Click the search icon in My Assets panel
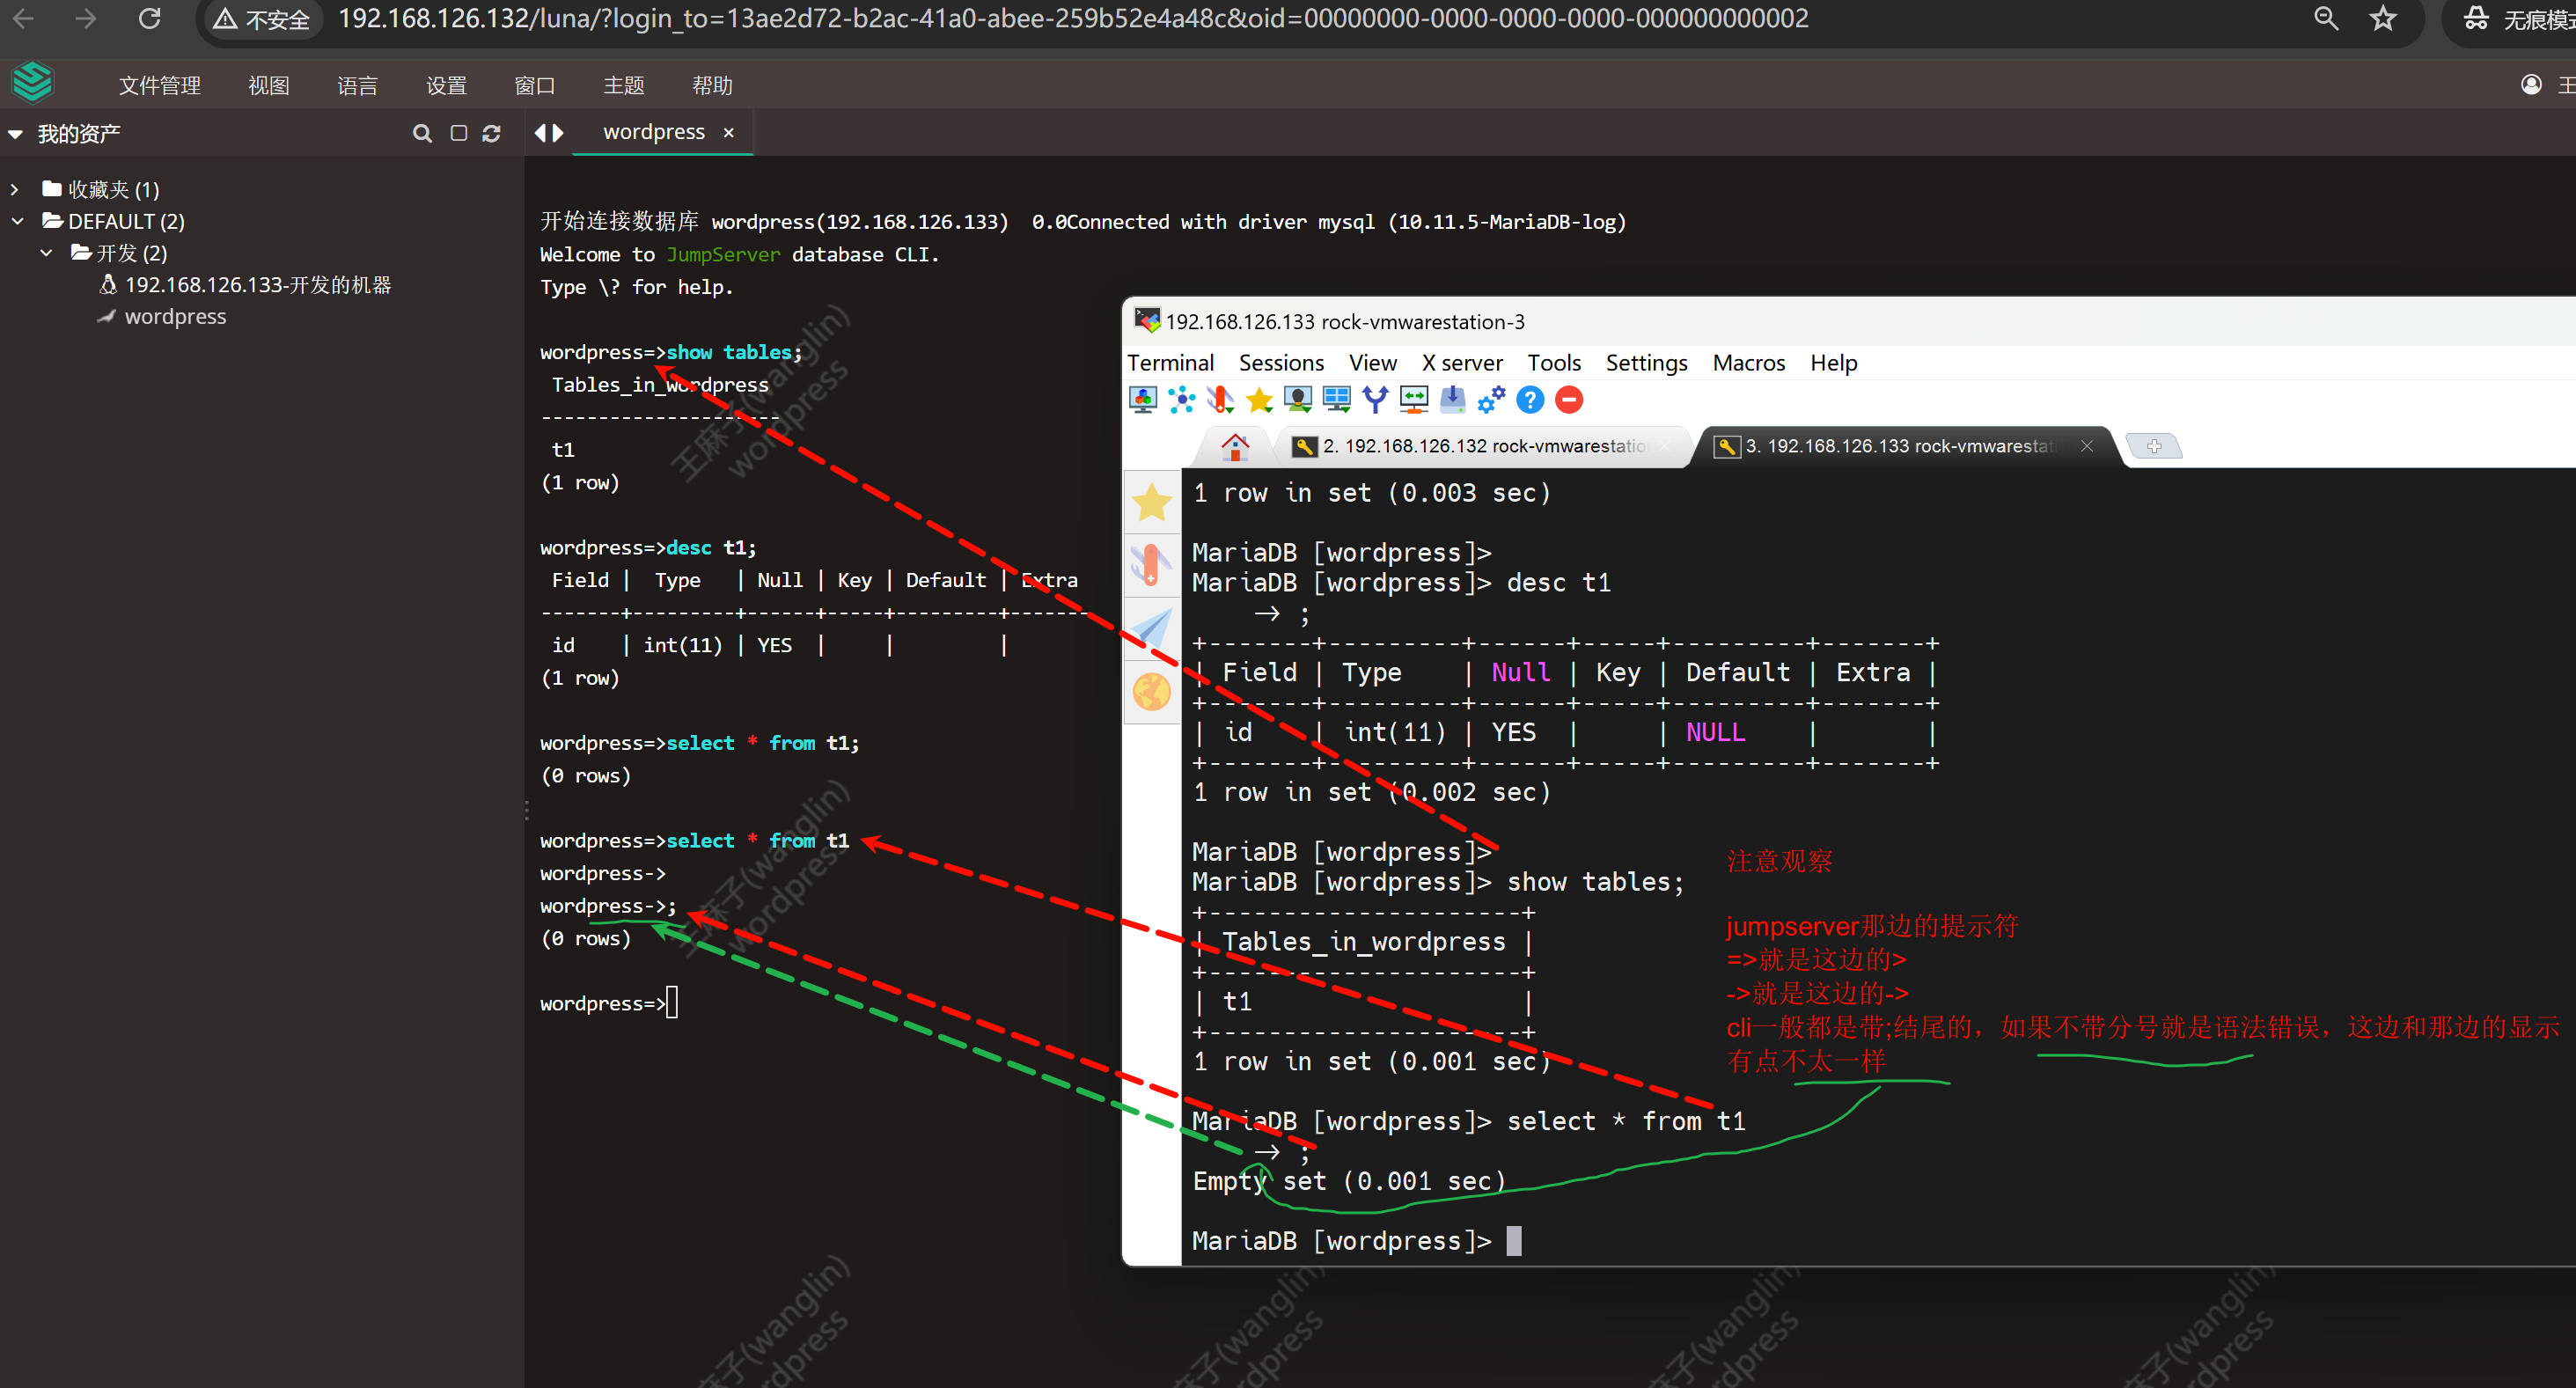 [422, 134]
